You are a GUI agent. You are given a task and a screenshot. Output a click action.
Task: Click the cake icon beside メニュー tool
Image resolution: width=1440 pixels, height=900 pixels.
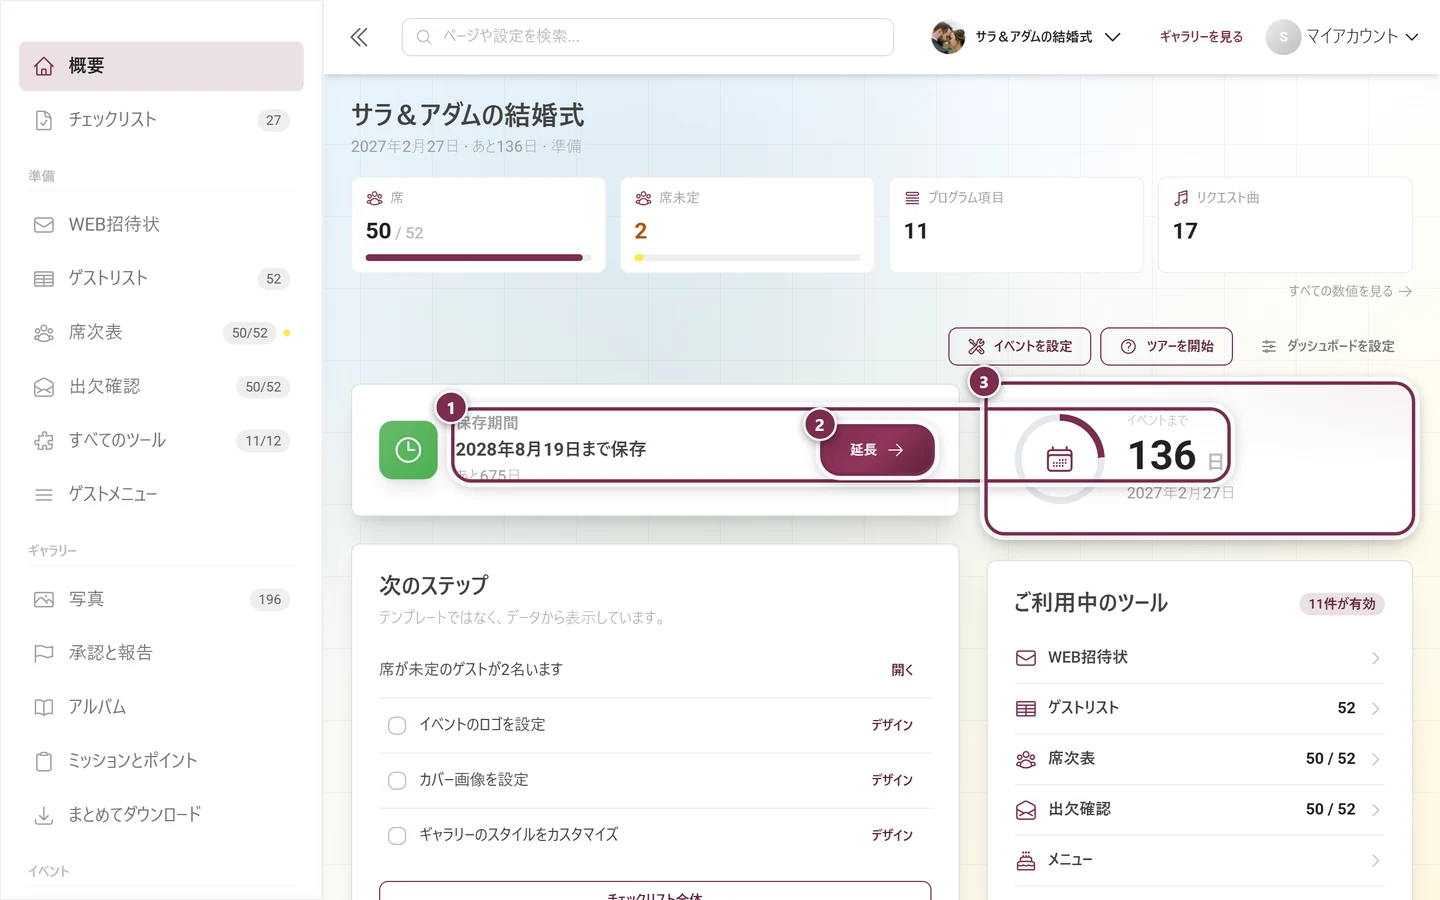point(1026,860)
